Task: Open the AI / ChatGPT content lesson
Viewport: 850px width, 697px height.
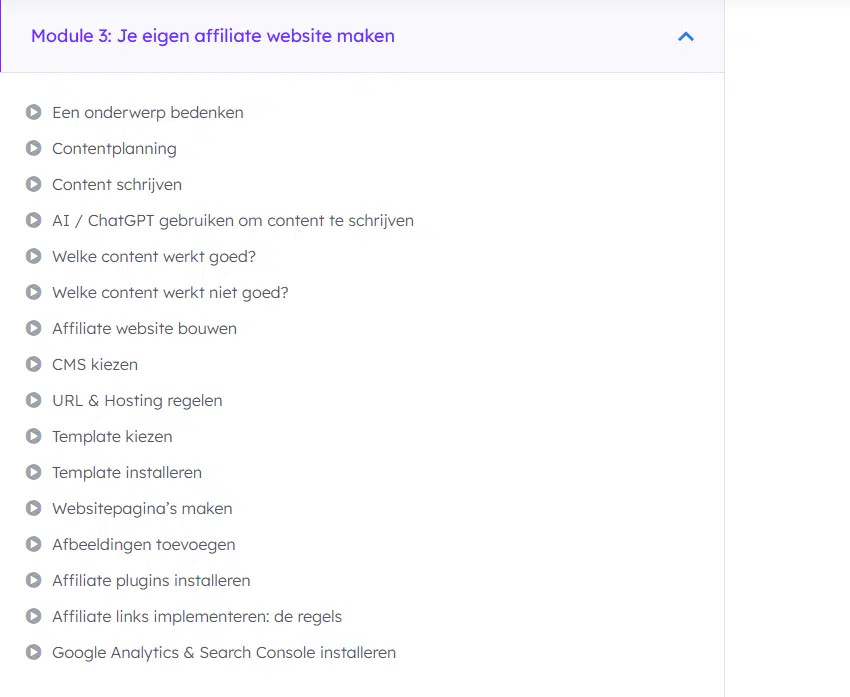Action: click(232, 220)
